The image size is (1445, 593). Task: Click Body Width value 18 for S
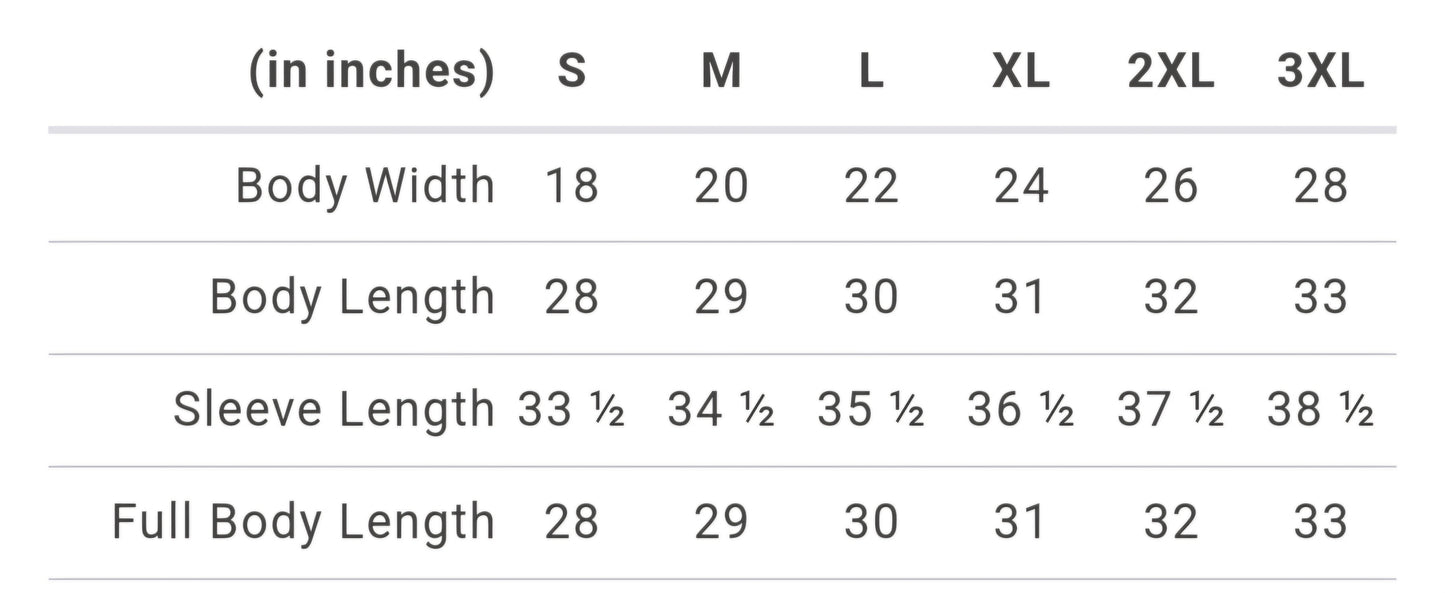[571, 186]
